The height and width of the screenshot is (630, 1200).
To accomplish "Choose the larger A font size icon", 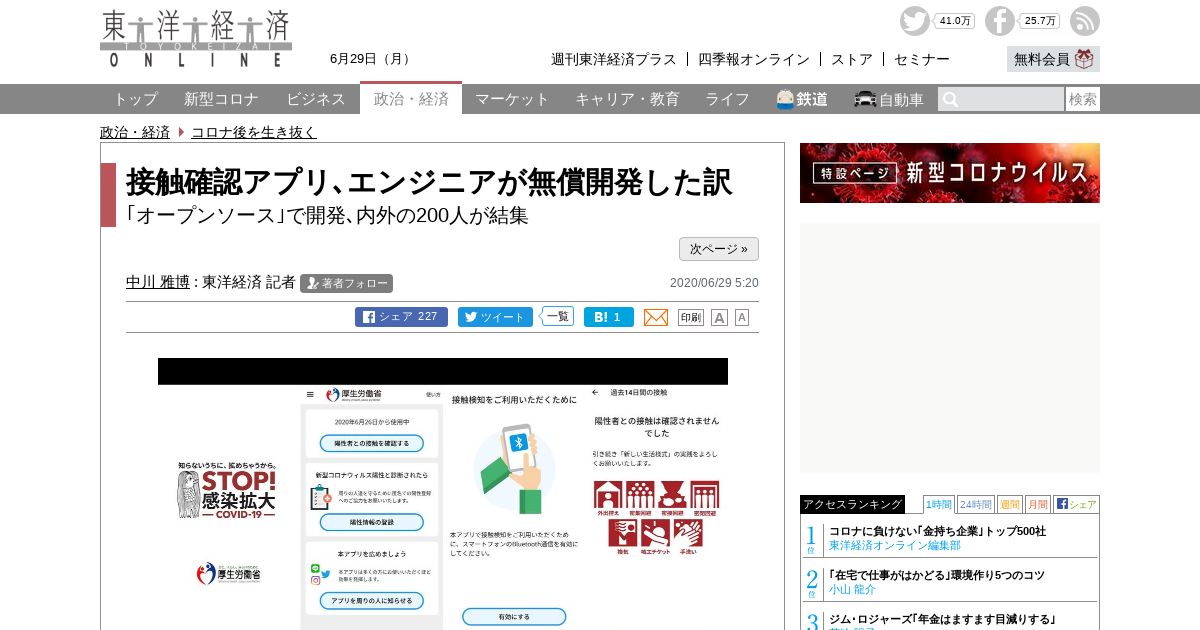I will pyautogui.click(x=719, y=317).
